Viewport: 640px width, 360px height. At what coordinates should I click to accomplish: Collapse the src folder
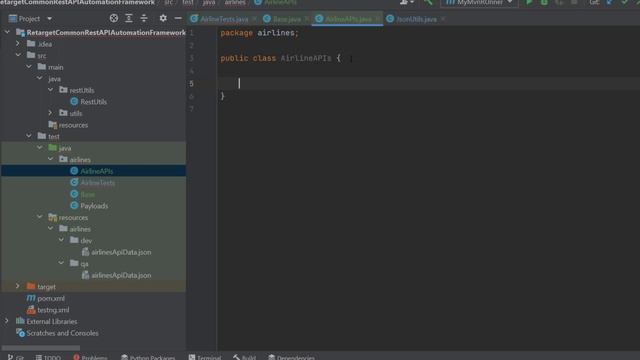click(x=18, y=55)
